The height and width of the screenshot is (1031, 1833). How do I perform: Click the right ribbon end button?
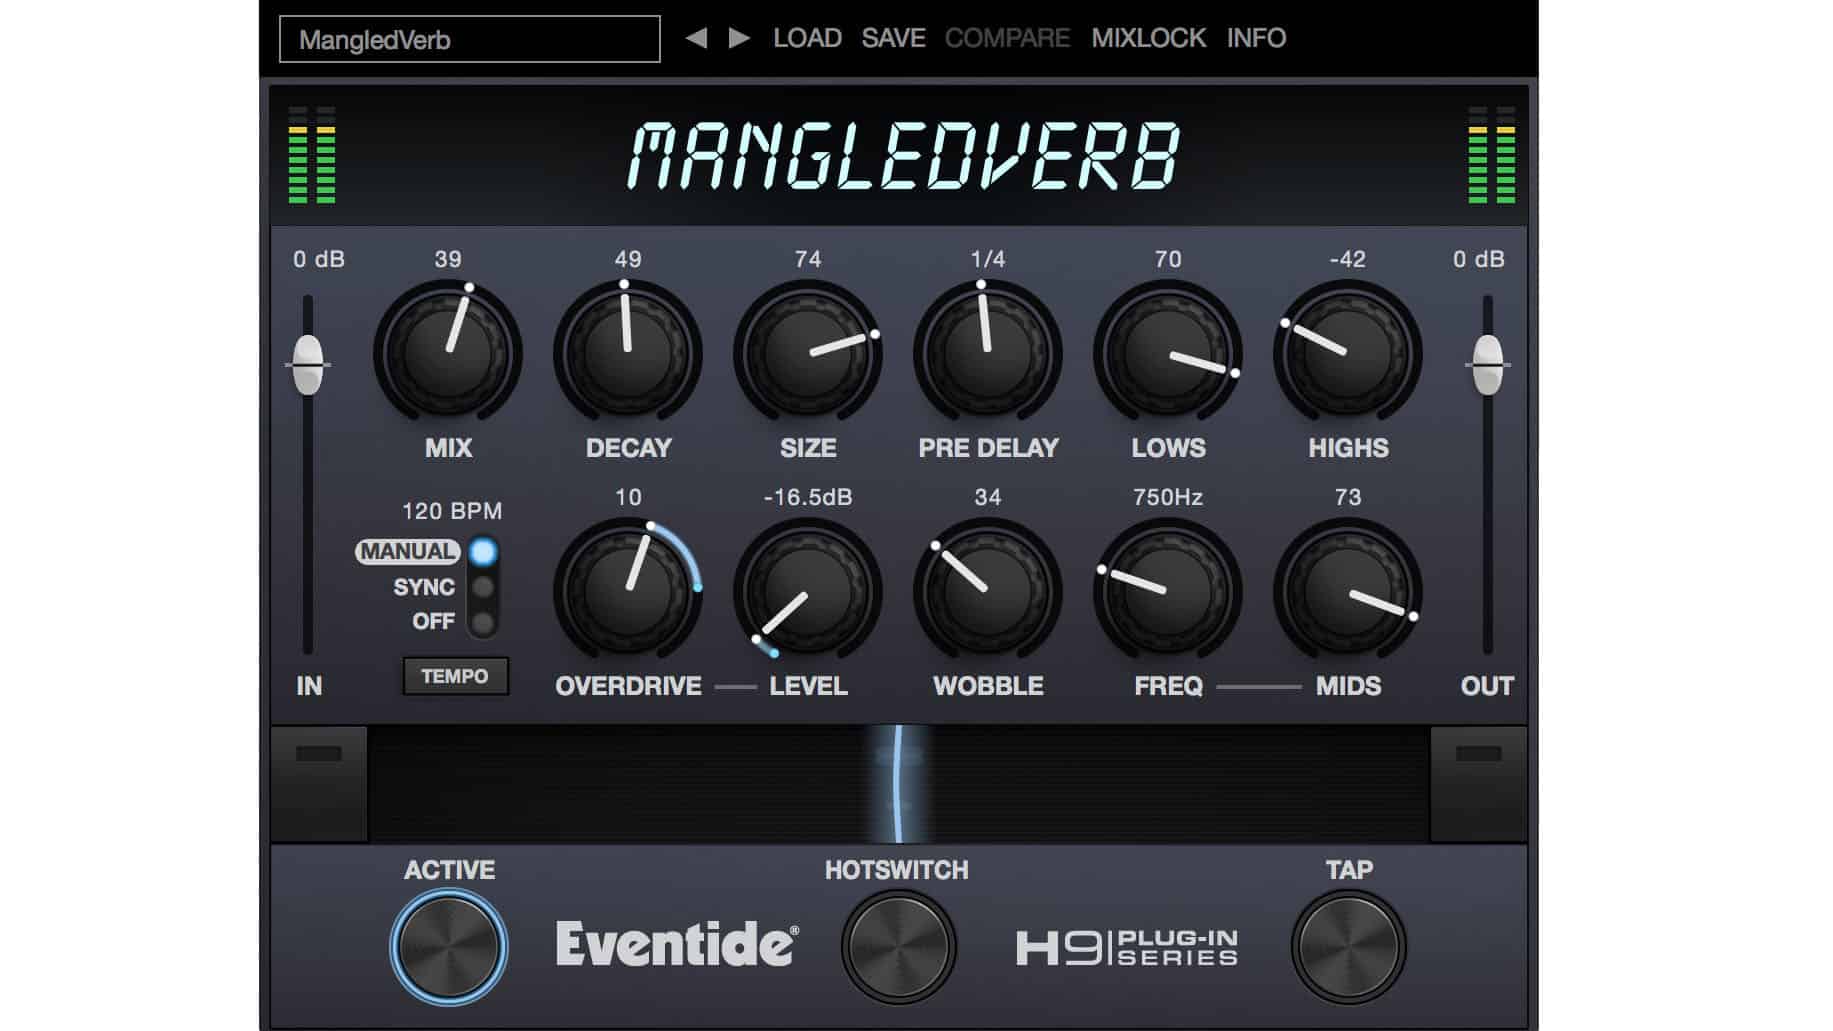[x=1478, y=784]
